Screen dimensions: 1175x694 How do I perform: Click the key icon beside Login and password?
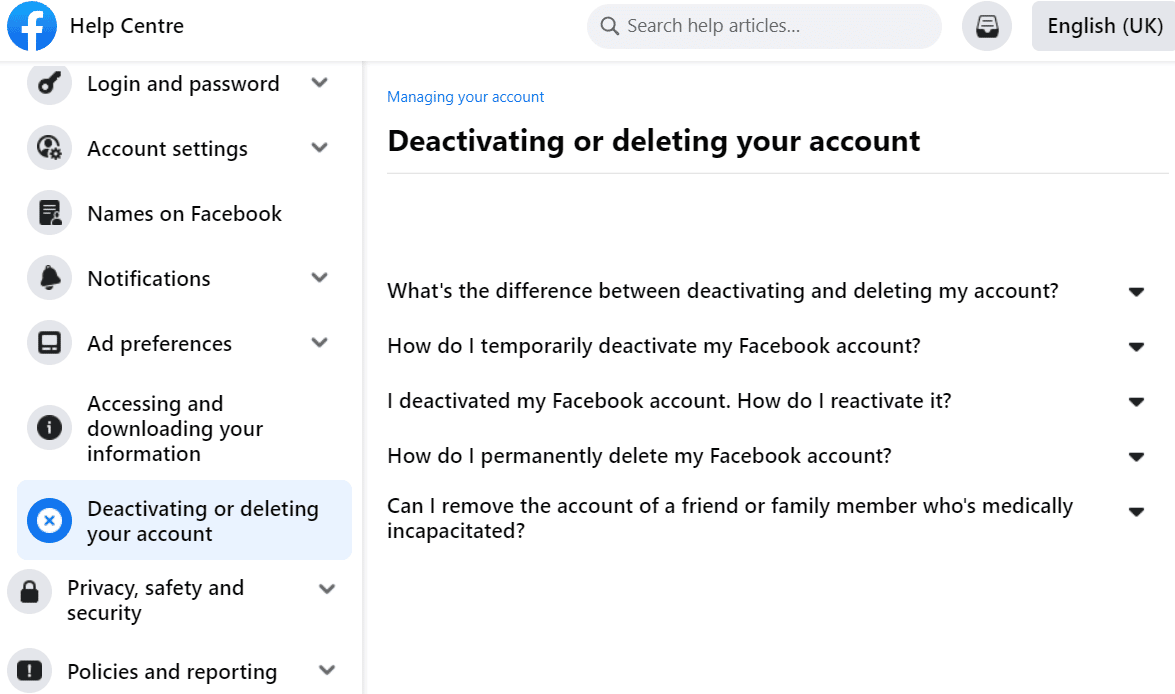point(49,83)
